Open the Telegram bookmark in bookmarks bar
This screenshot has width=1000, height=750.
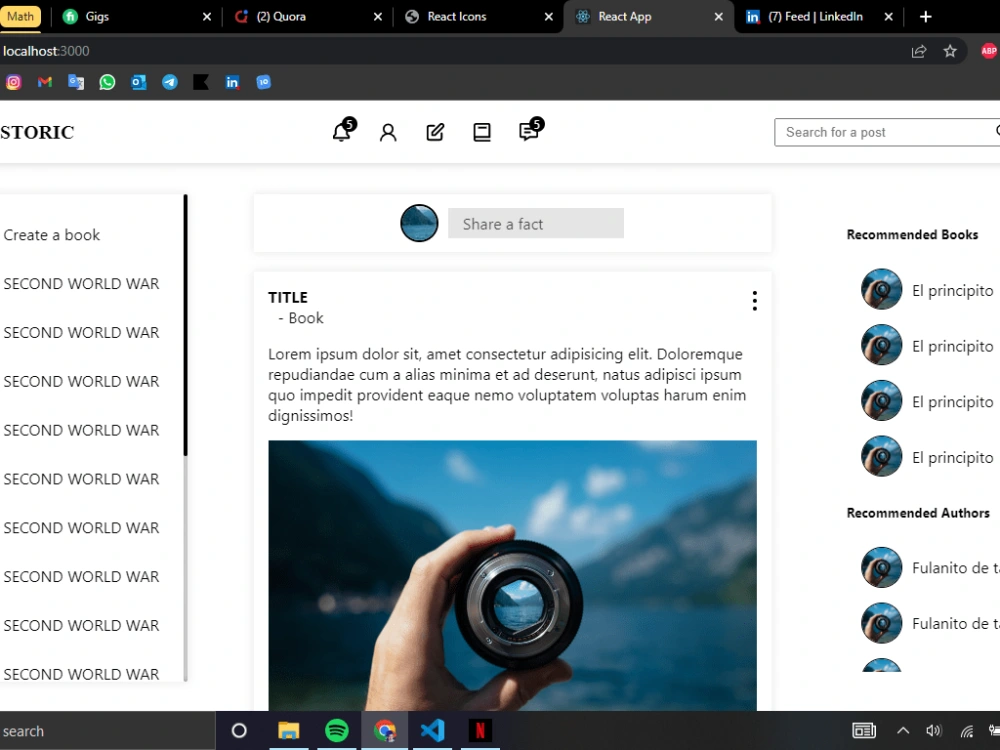click(169, 82)
